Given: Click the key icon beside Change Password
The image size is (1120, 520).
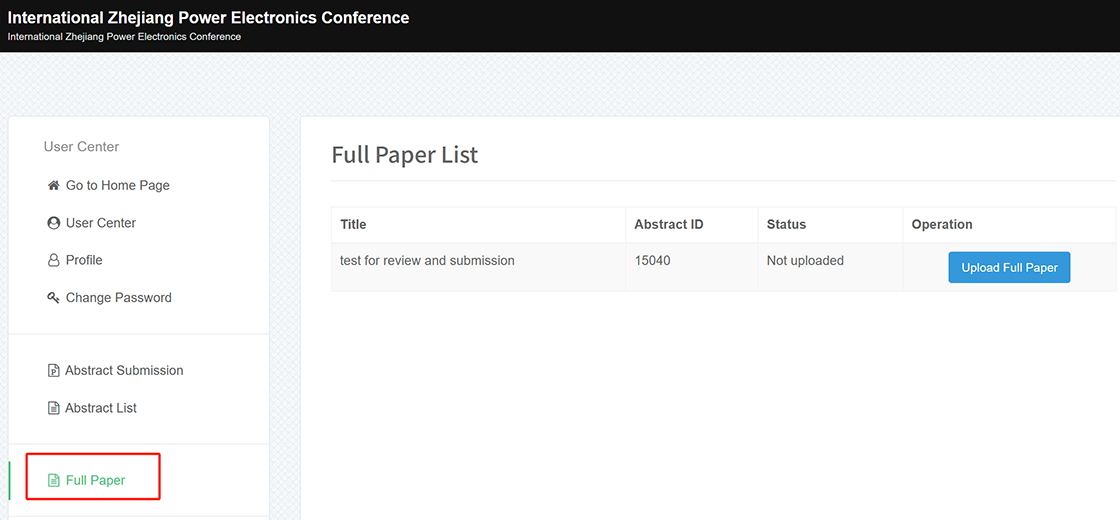Looking at the screenshot, I should pos(53,298).
